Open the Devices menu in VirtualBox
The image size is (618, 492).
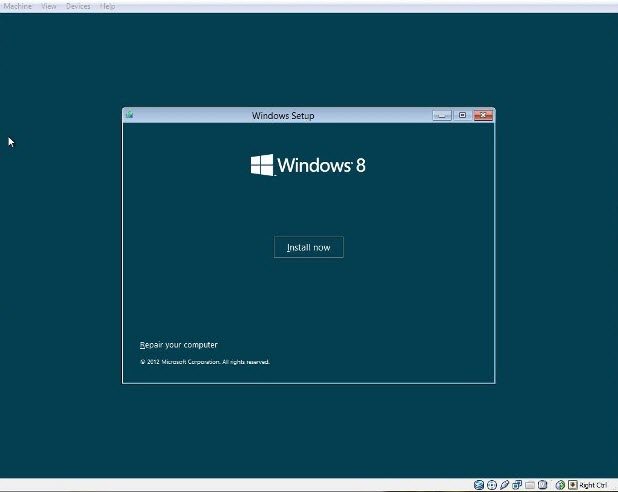point(78,6)
